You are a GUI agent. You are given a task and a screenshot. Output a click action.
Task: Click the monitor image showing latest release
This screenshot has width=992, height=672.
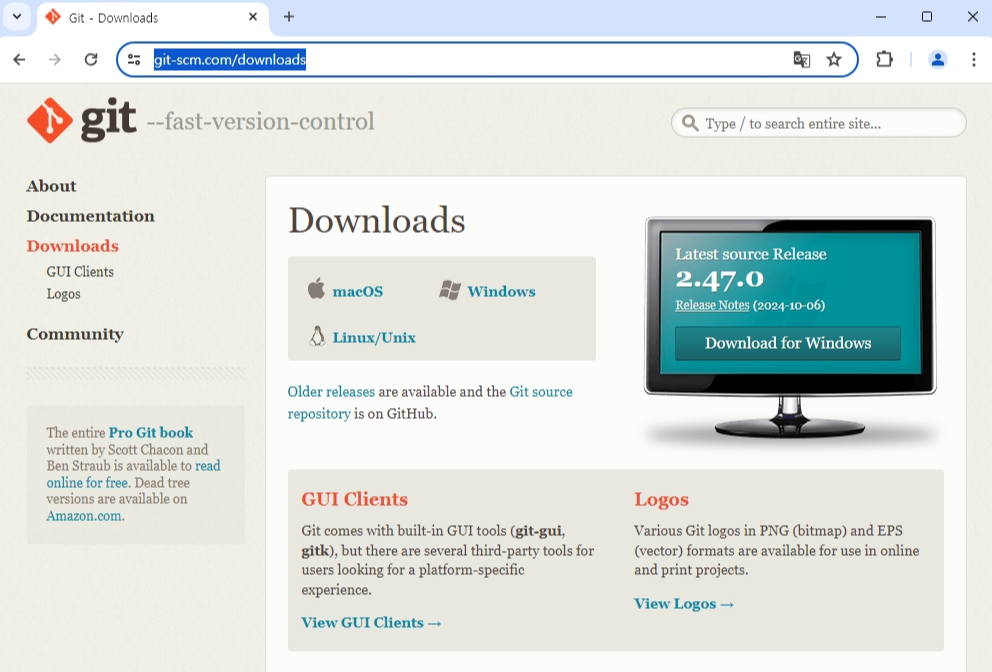click(x=790, y=328)
